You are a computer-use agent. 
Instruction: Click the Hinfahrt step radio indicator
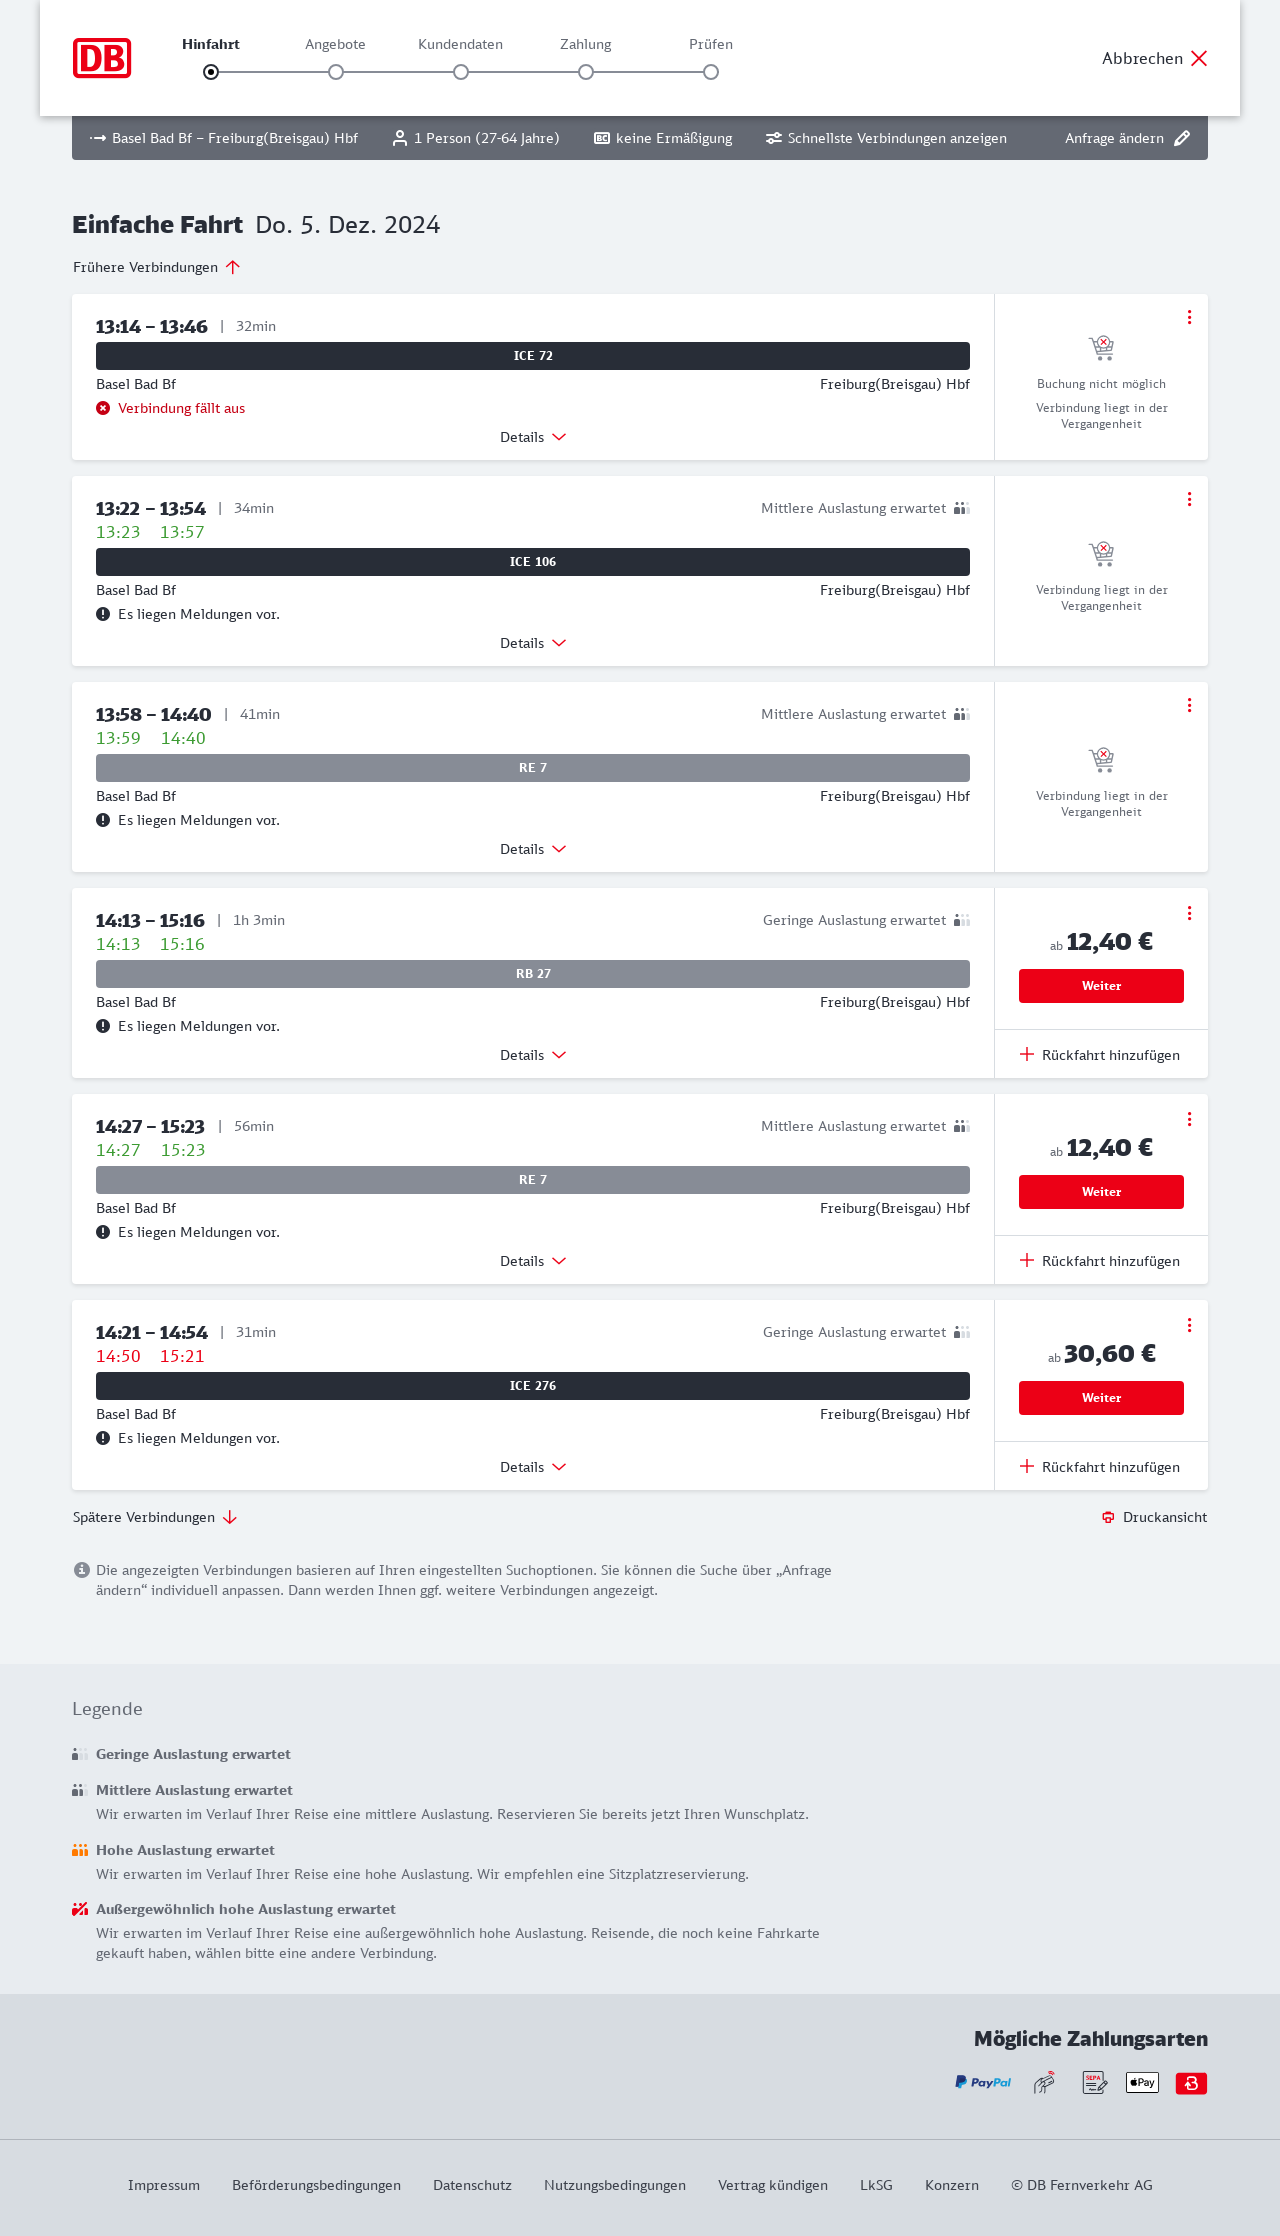[x=211, y=72]
